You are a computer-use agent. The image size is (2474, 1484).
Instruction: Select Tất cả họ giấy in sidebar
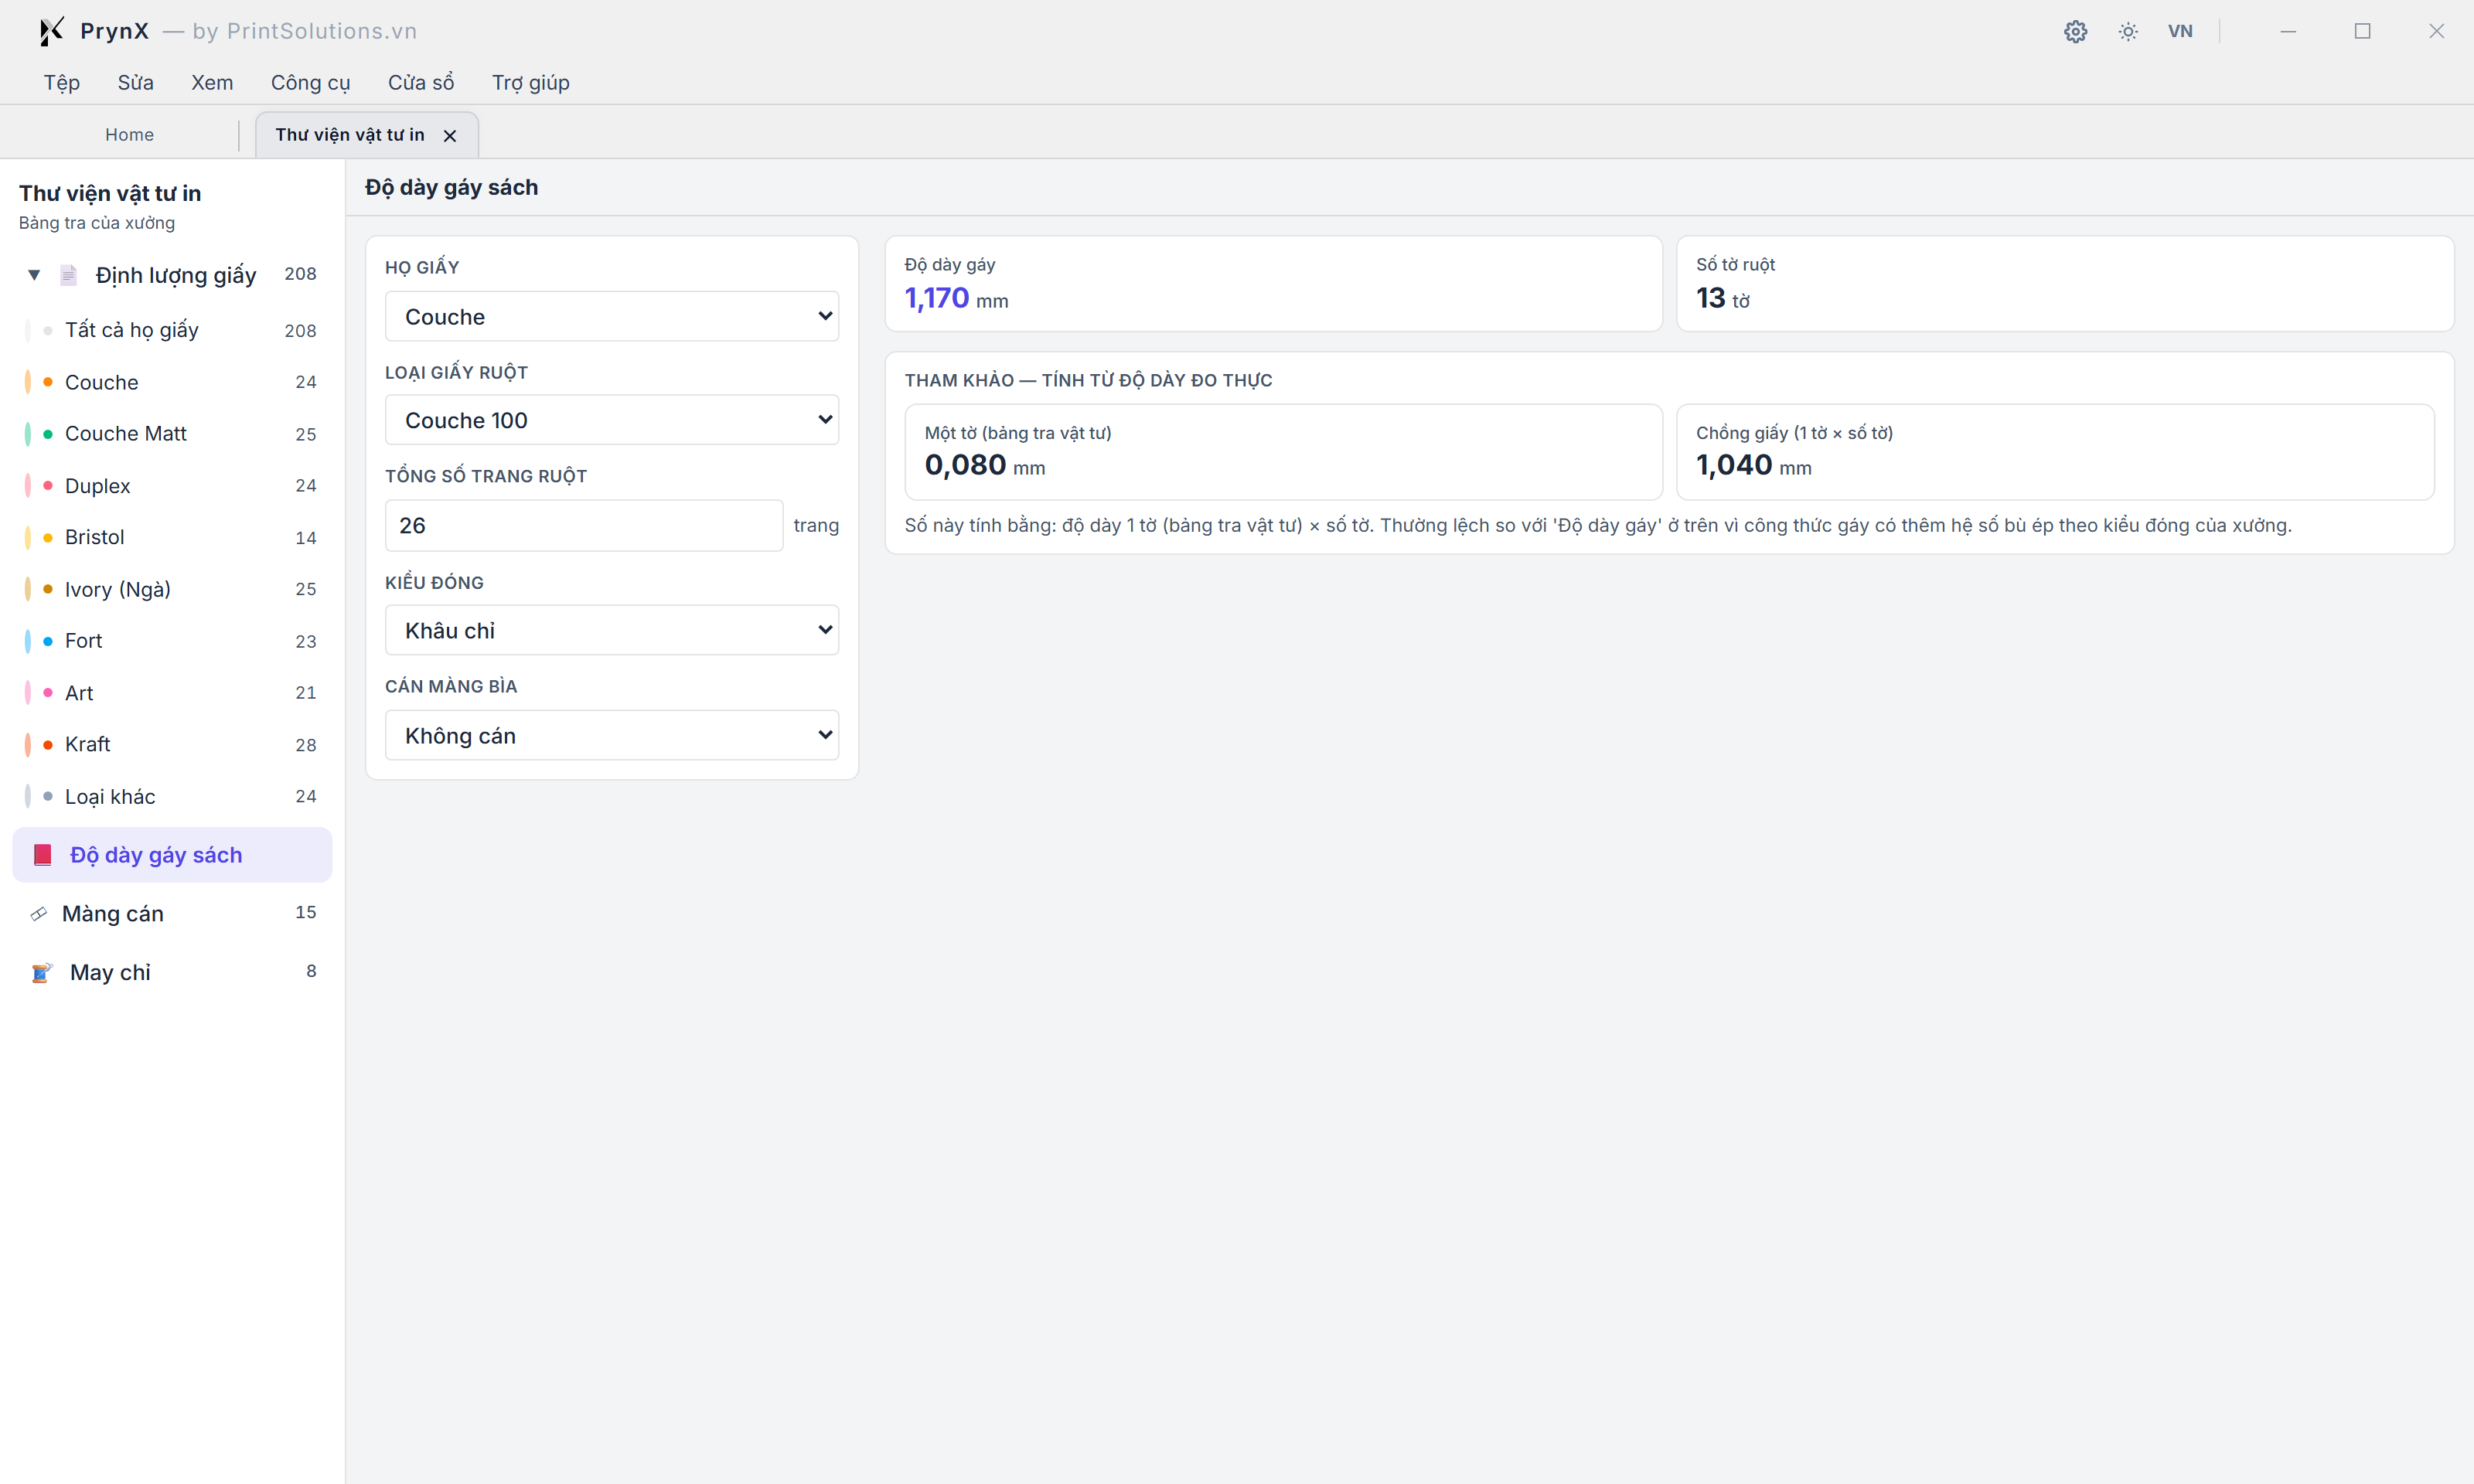[x=172, y=330]
